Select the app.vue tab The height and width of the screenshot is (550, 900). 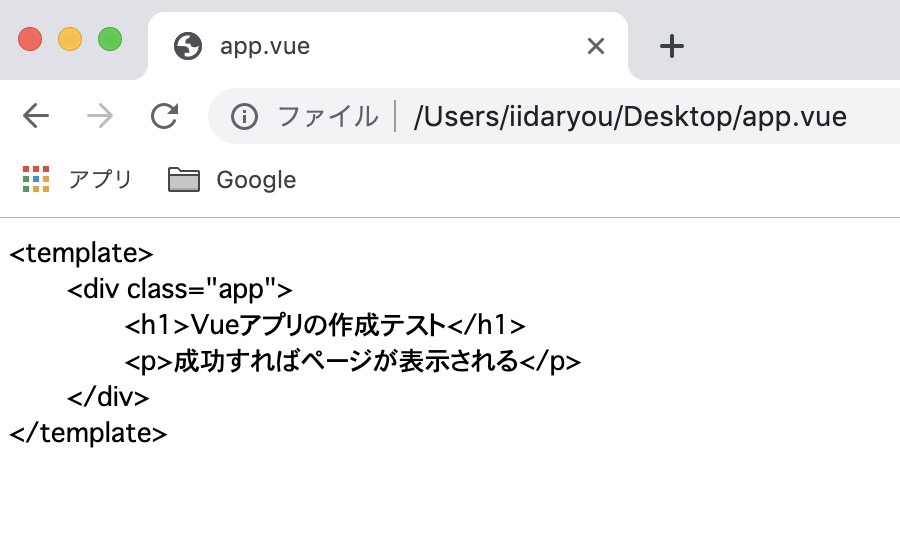pos(388,46)
